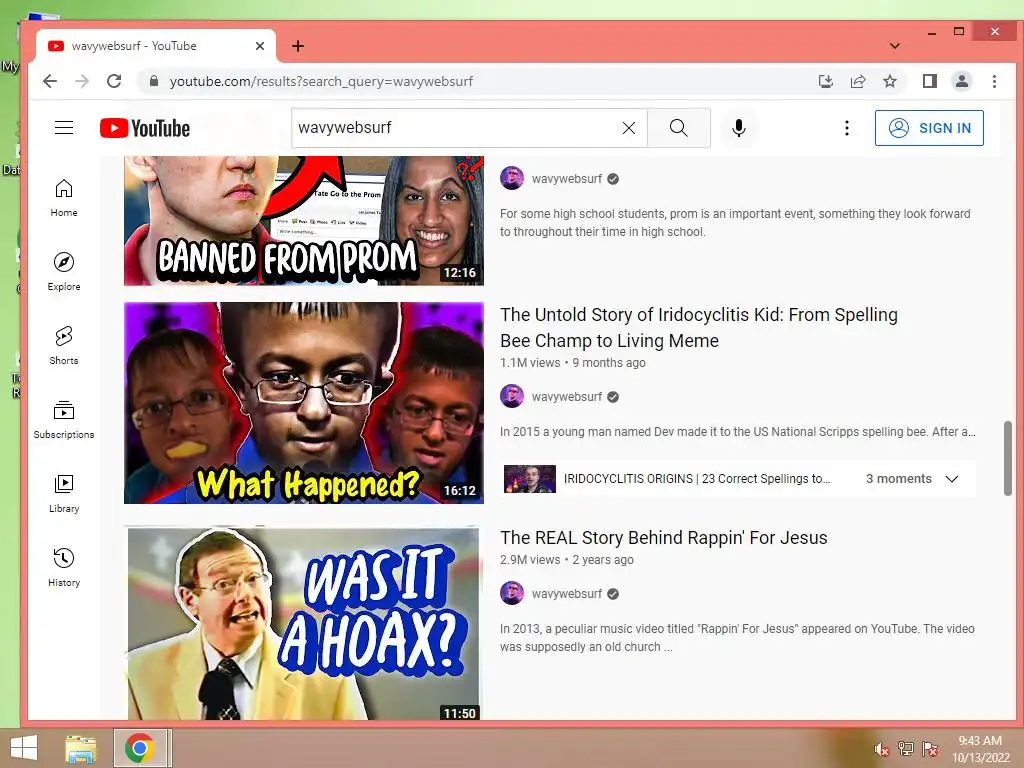Click the share page icon in address bar
The width and height of the screenshot is (1024, 768).
coord(858,81)
